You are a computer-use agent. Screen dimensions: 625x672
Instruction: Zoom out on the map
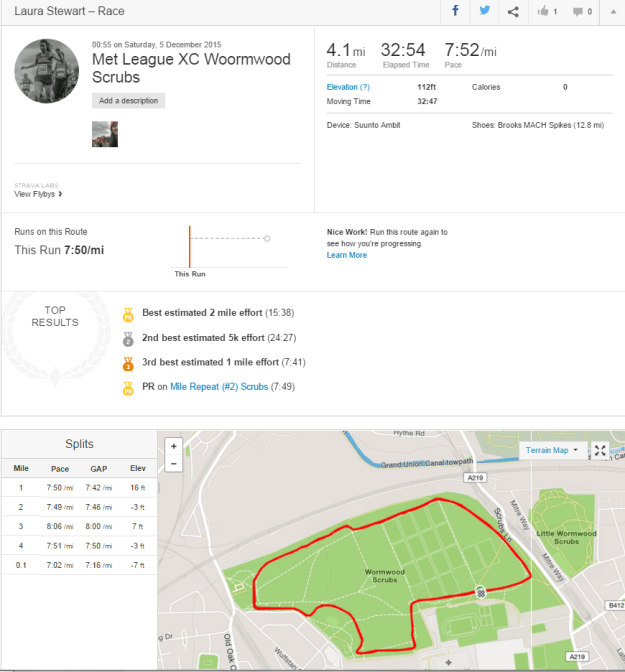tap(174, 463)
